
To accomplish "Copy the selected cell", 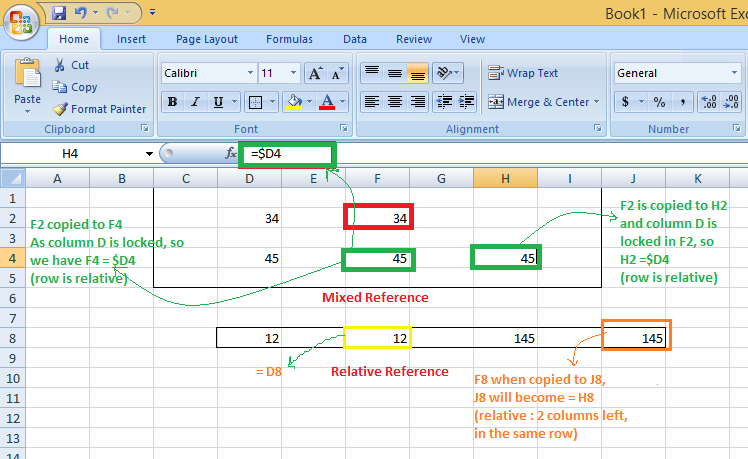I will (75, 87).
